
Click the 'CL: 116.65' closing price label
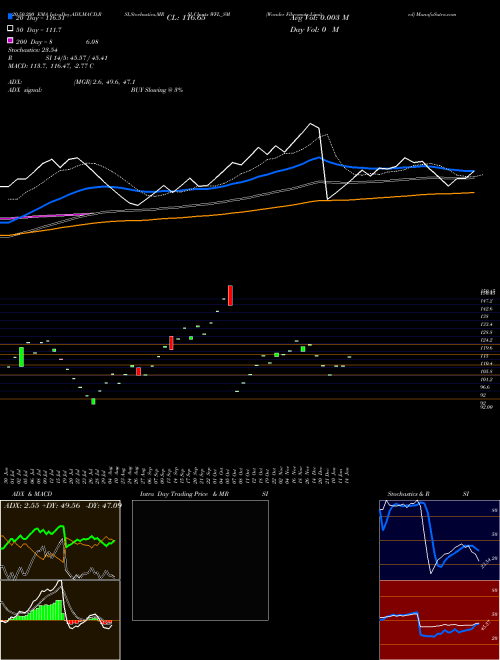[x=186, y=18]
